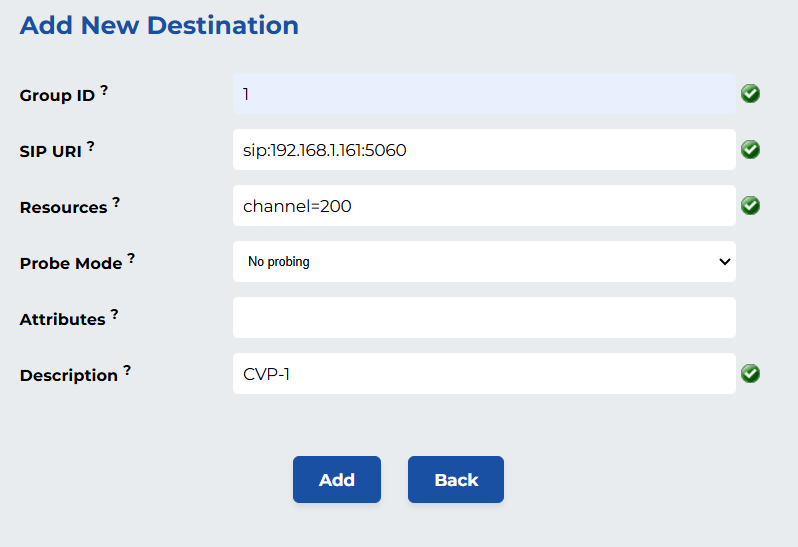Click the Group ID help question mark
Screen dimensions: 798x547
[104, 90]
